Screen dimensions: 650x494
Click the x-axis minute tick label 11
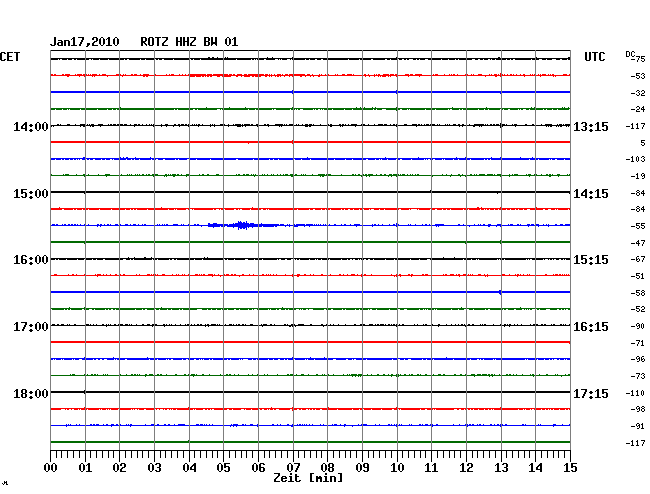click(x=431, y=468)
